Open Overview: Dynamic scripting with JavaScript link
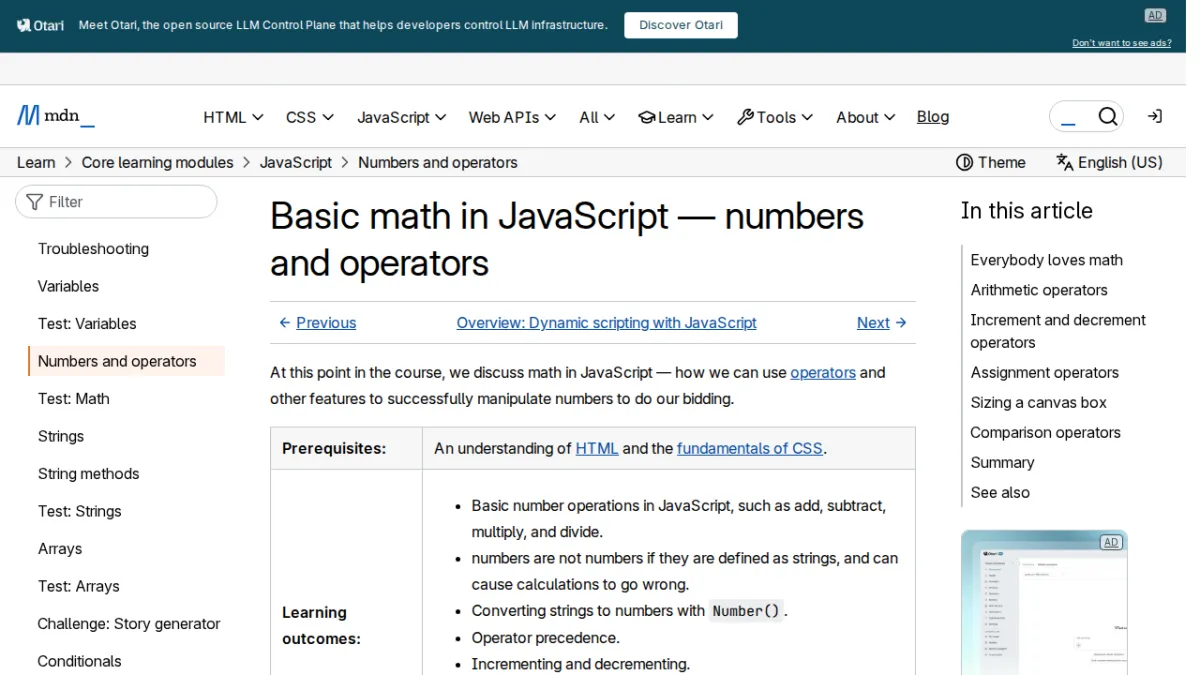The image size is (1200, 675). coord(607,322)
